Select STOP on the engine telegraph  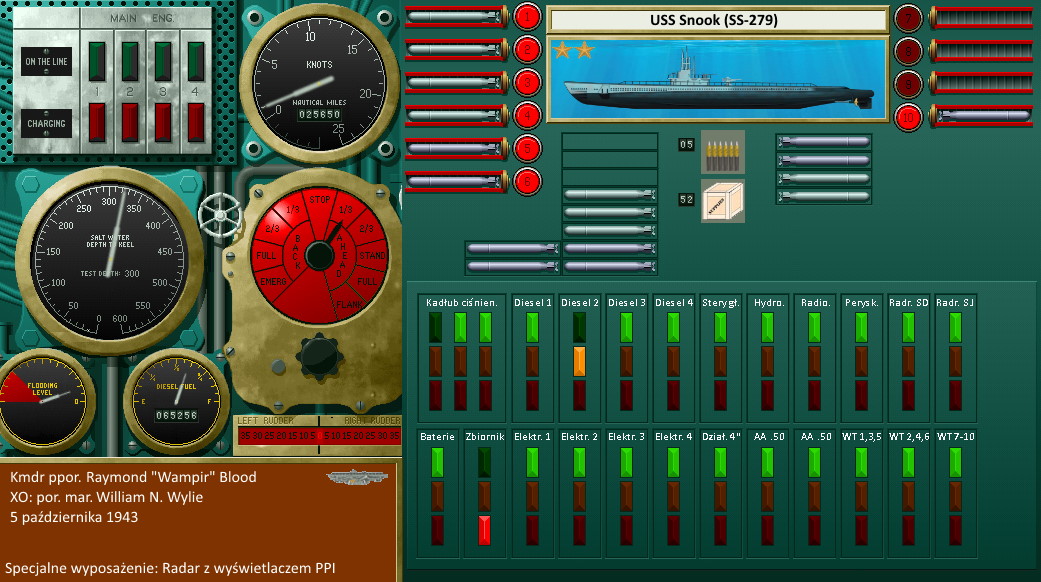(319, 199)
